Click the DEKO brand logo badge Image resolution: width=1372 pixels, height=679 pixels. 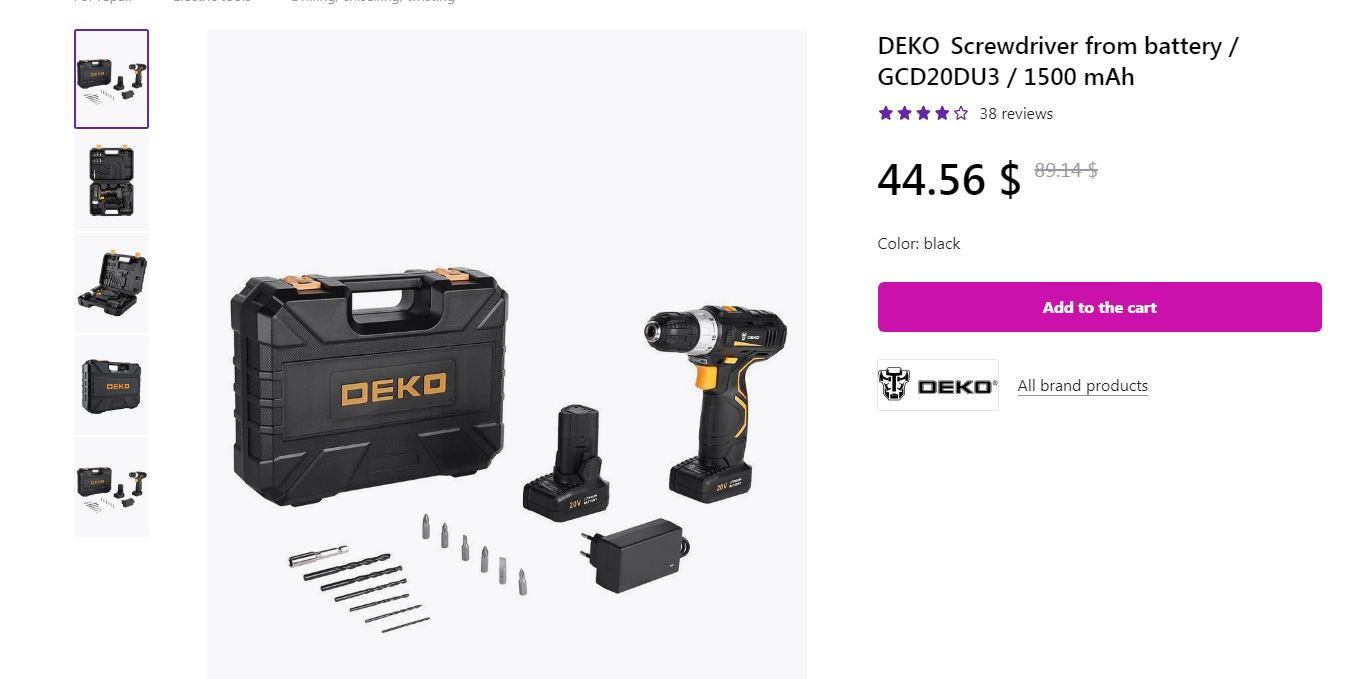point(938,385)
